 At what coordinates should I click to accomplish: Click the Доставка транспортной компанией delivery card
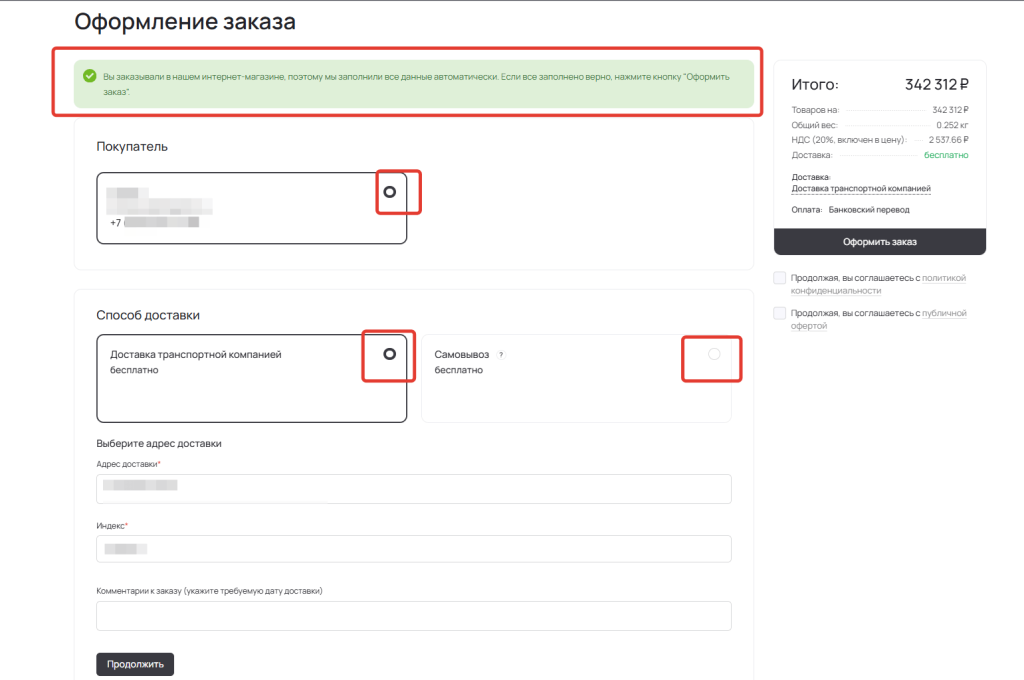pyautogui.click(x=251, y=378)
